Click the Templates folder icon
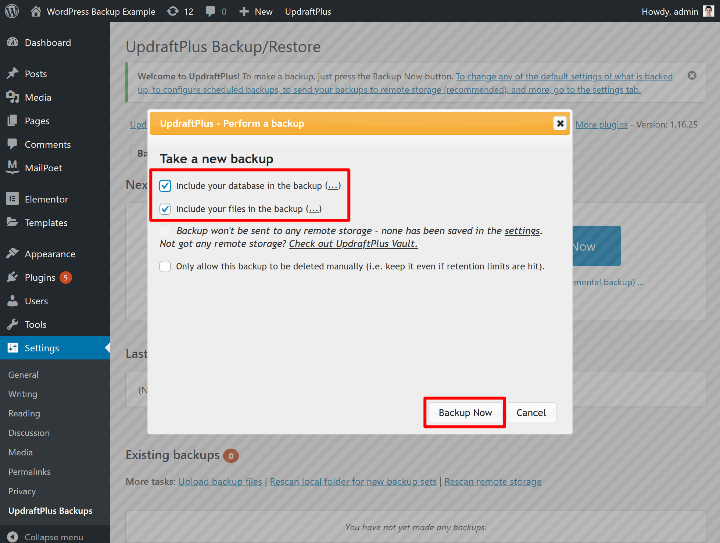This screenshot has width=720, height=543. click(12, 222)
